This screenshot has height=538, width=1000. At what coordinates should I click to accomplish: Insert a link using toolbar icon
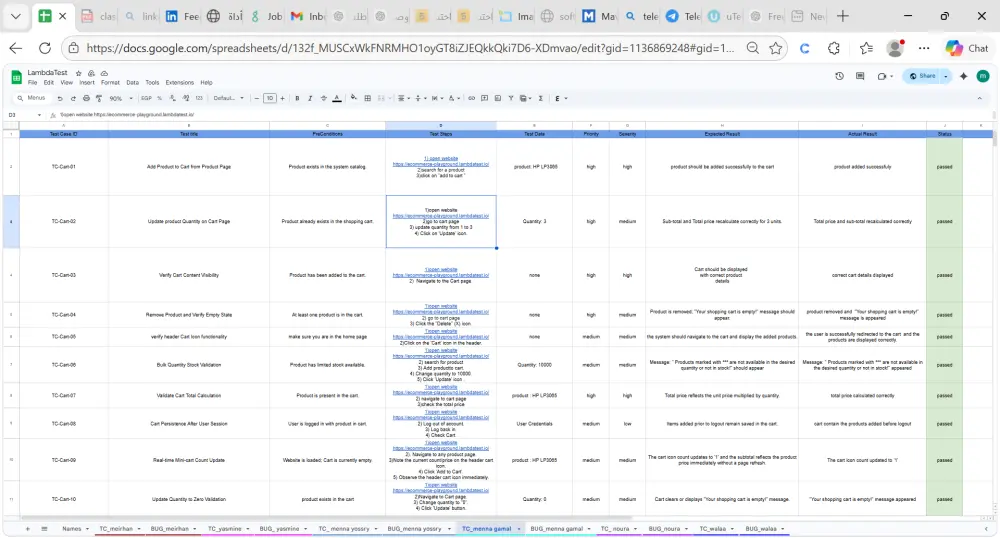471,98
